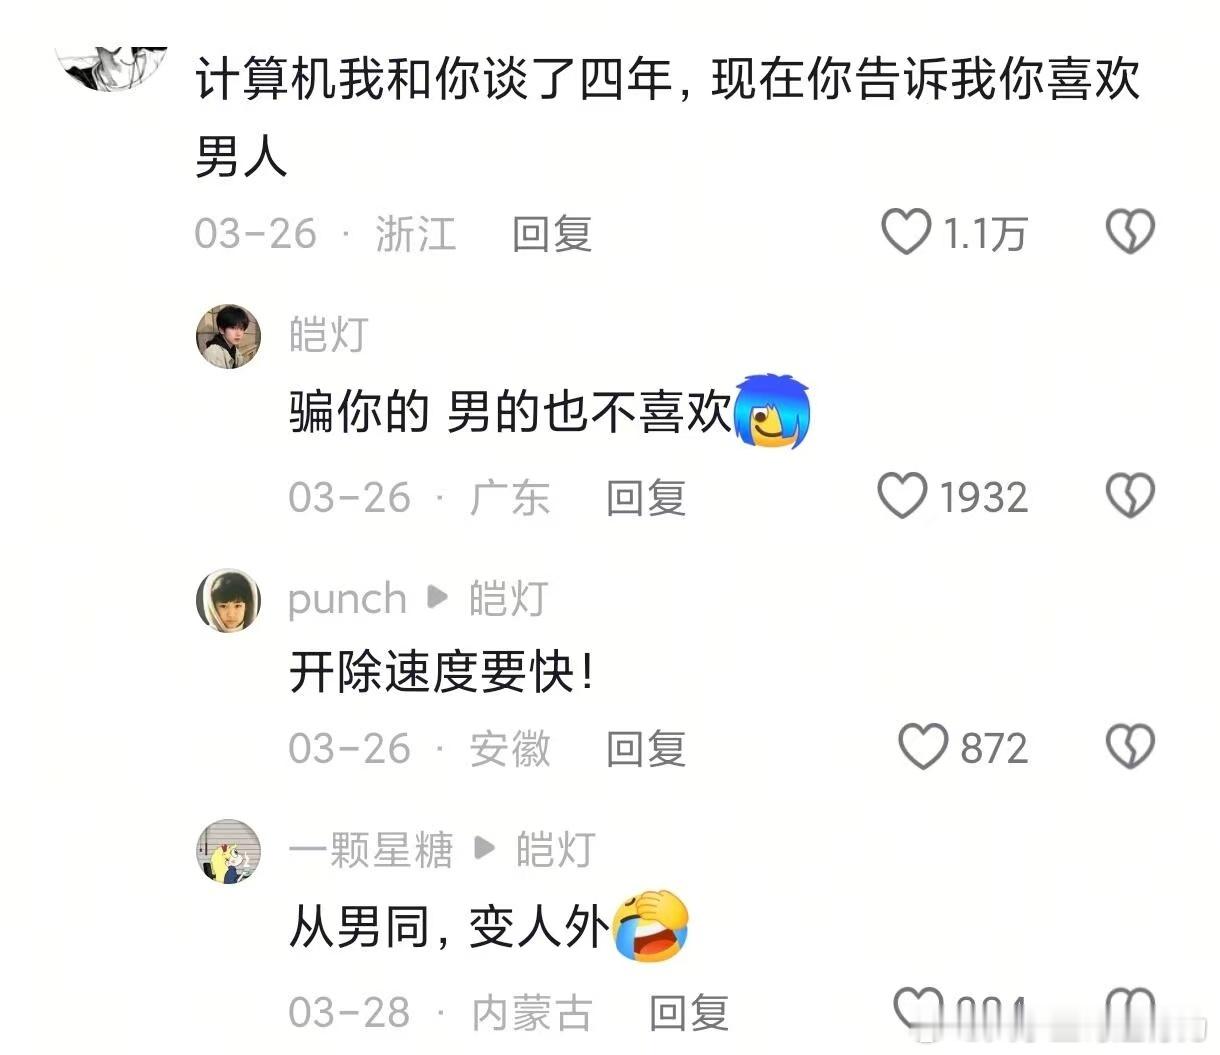Reply to punch's comment from 安徽
The height and width of the screenshot is (1055, 1220).
(x=646, y=748)
